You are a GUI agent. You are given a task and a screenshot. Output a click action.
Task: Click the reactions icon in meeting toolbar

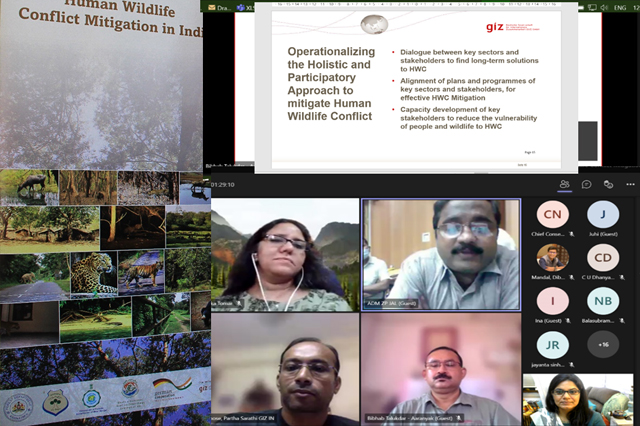tap(608, 184)
